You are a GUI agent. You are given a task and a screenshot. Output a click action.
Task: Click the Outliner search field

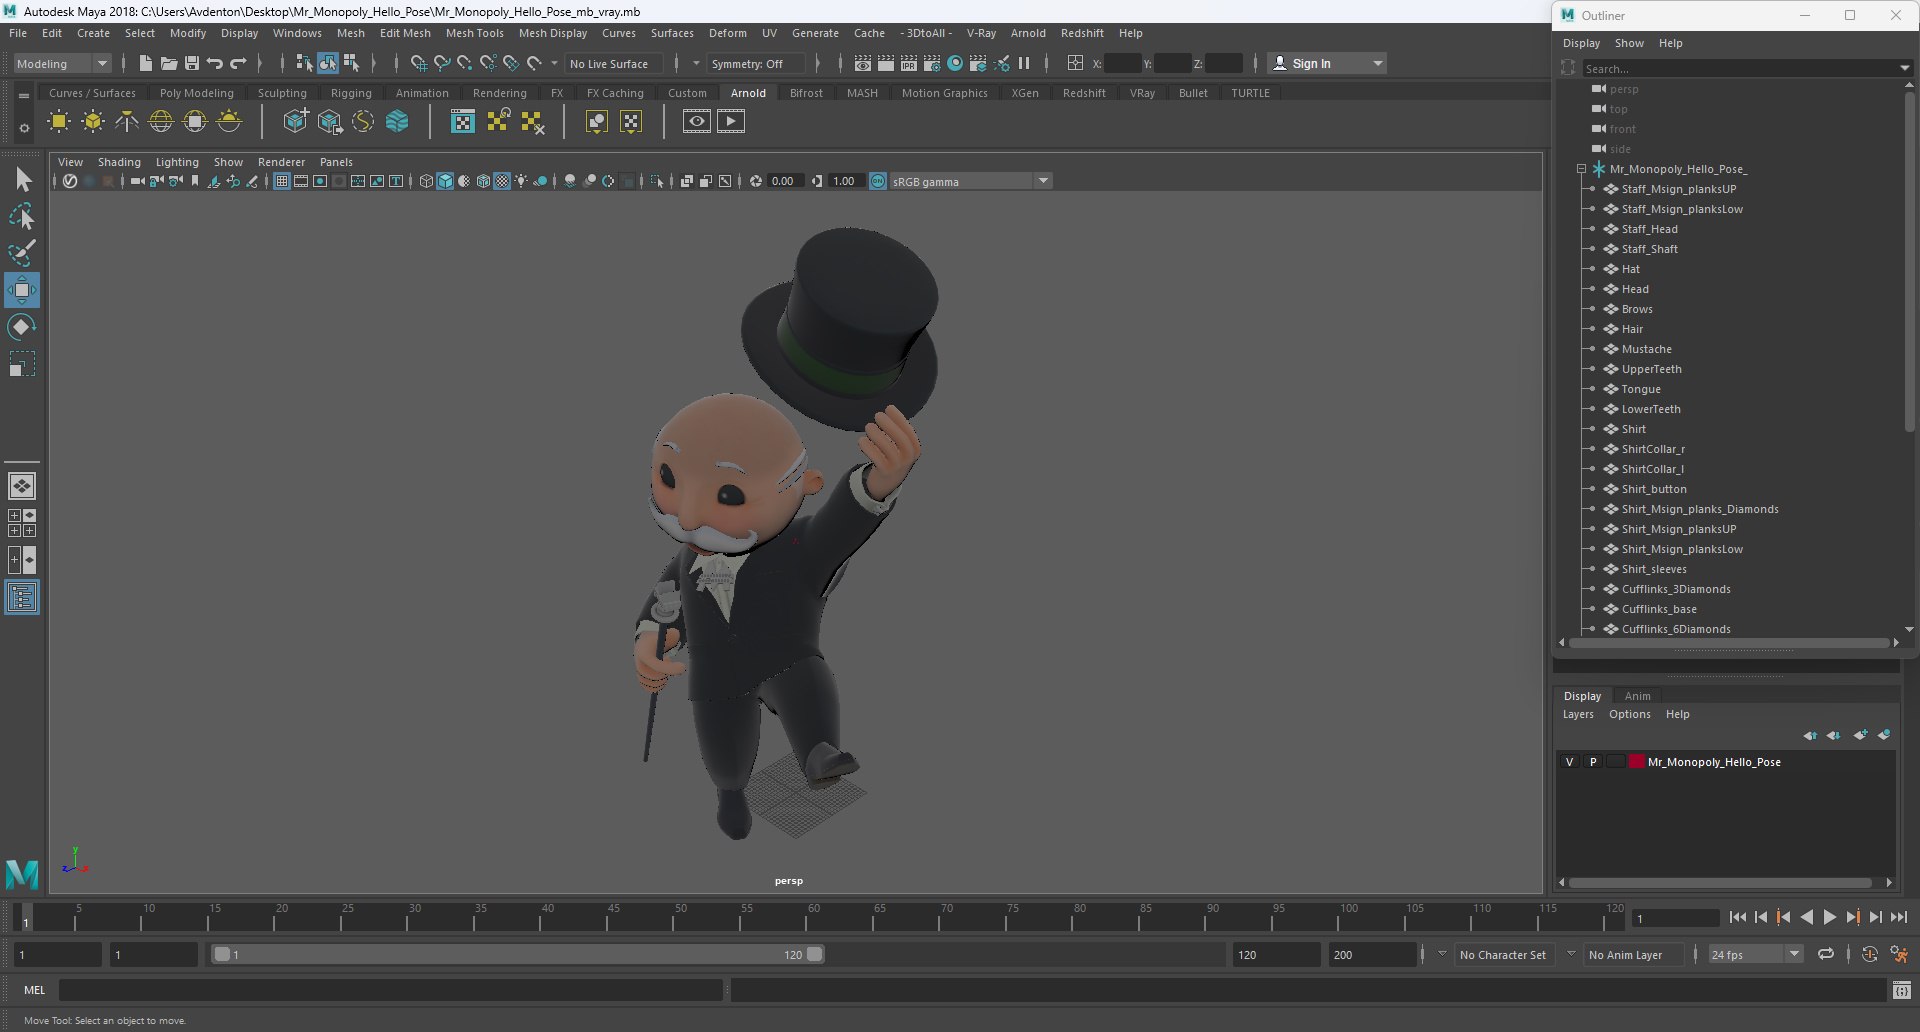coord(1742,68)
